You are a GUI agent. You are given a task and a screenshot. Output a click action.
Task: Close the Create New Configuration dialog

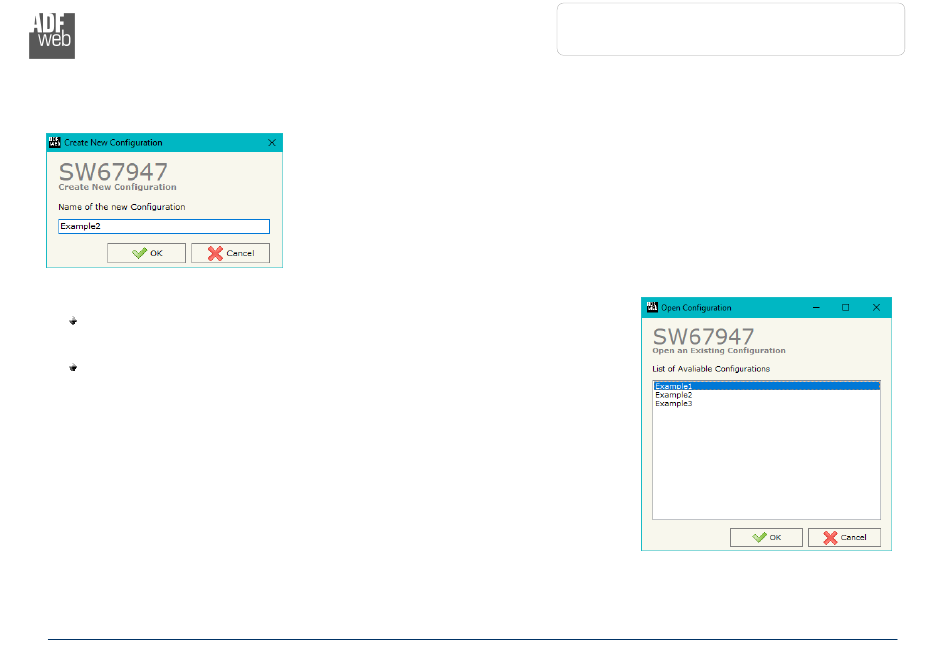(272, 143)
